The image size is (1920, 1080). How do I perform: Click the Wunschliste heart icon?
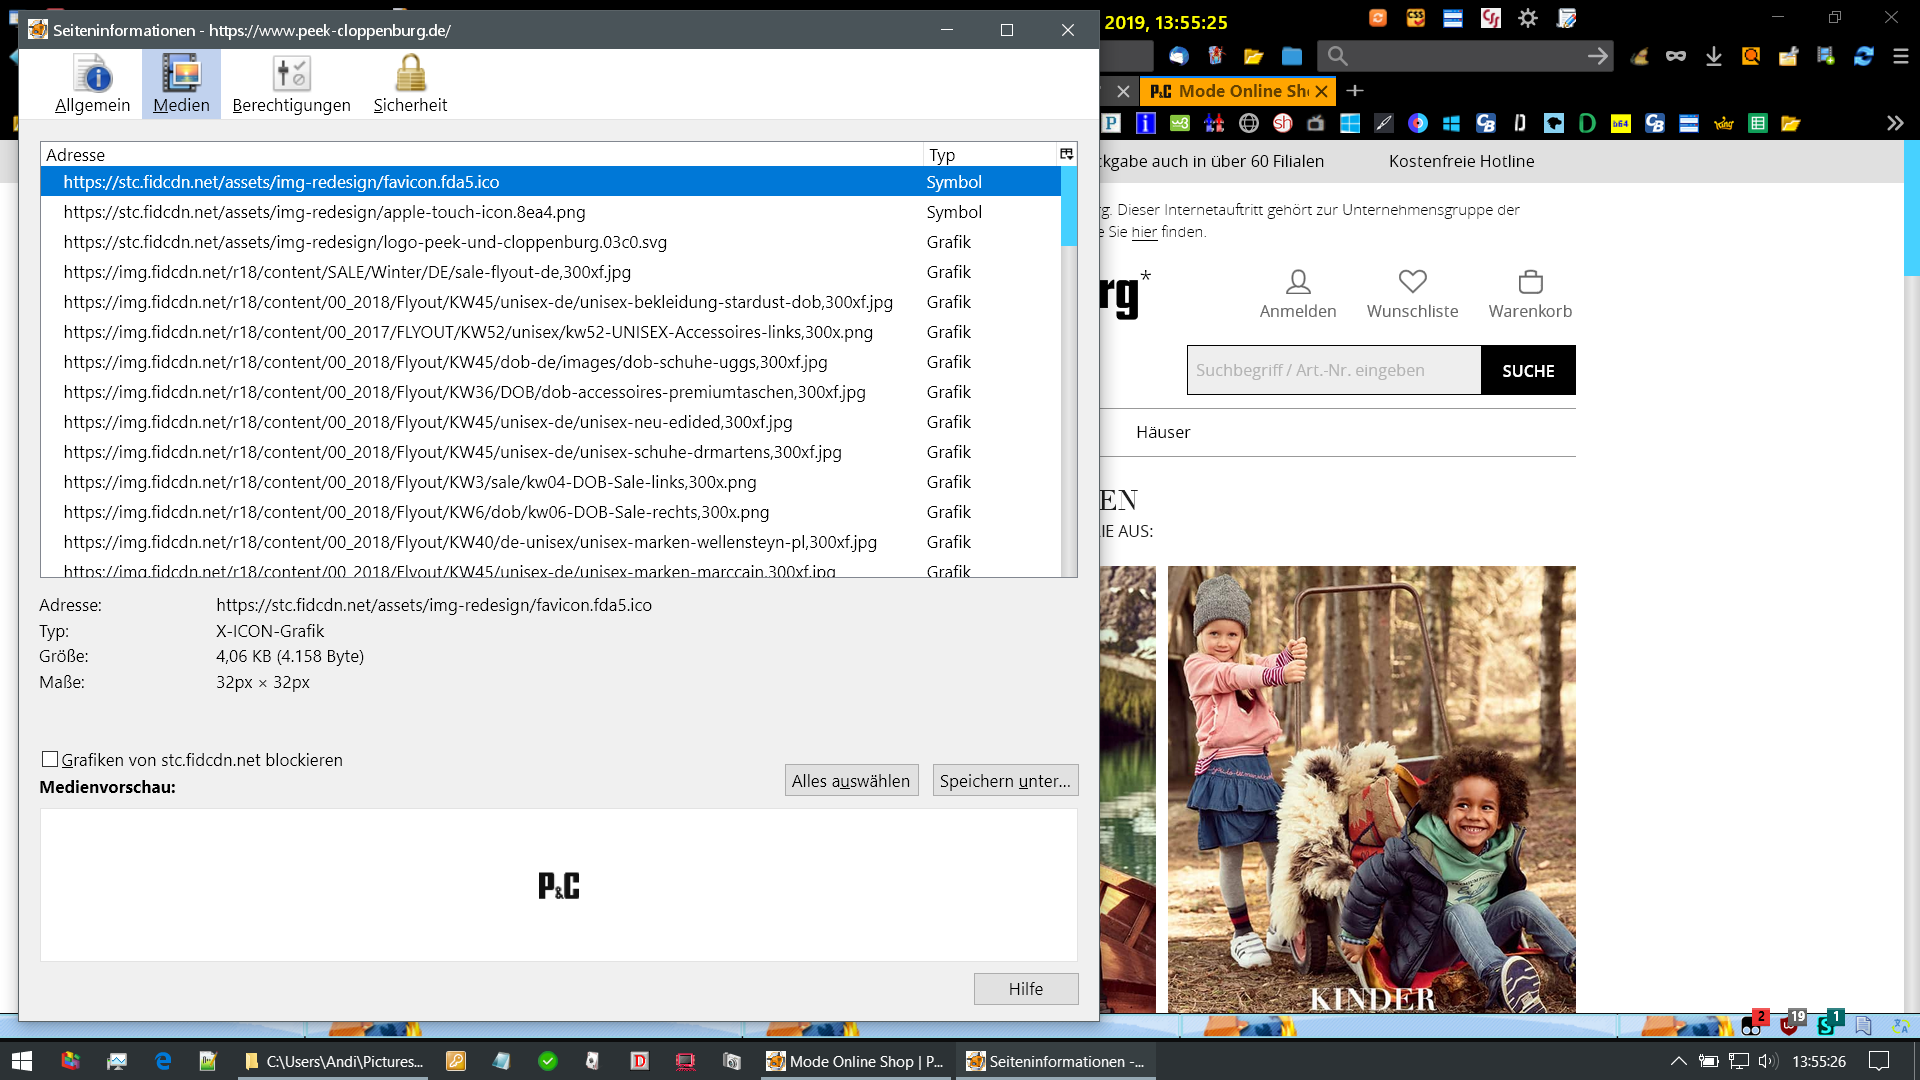[1412, 282]
